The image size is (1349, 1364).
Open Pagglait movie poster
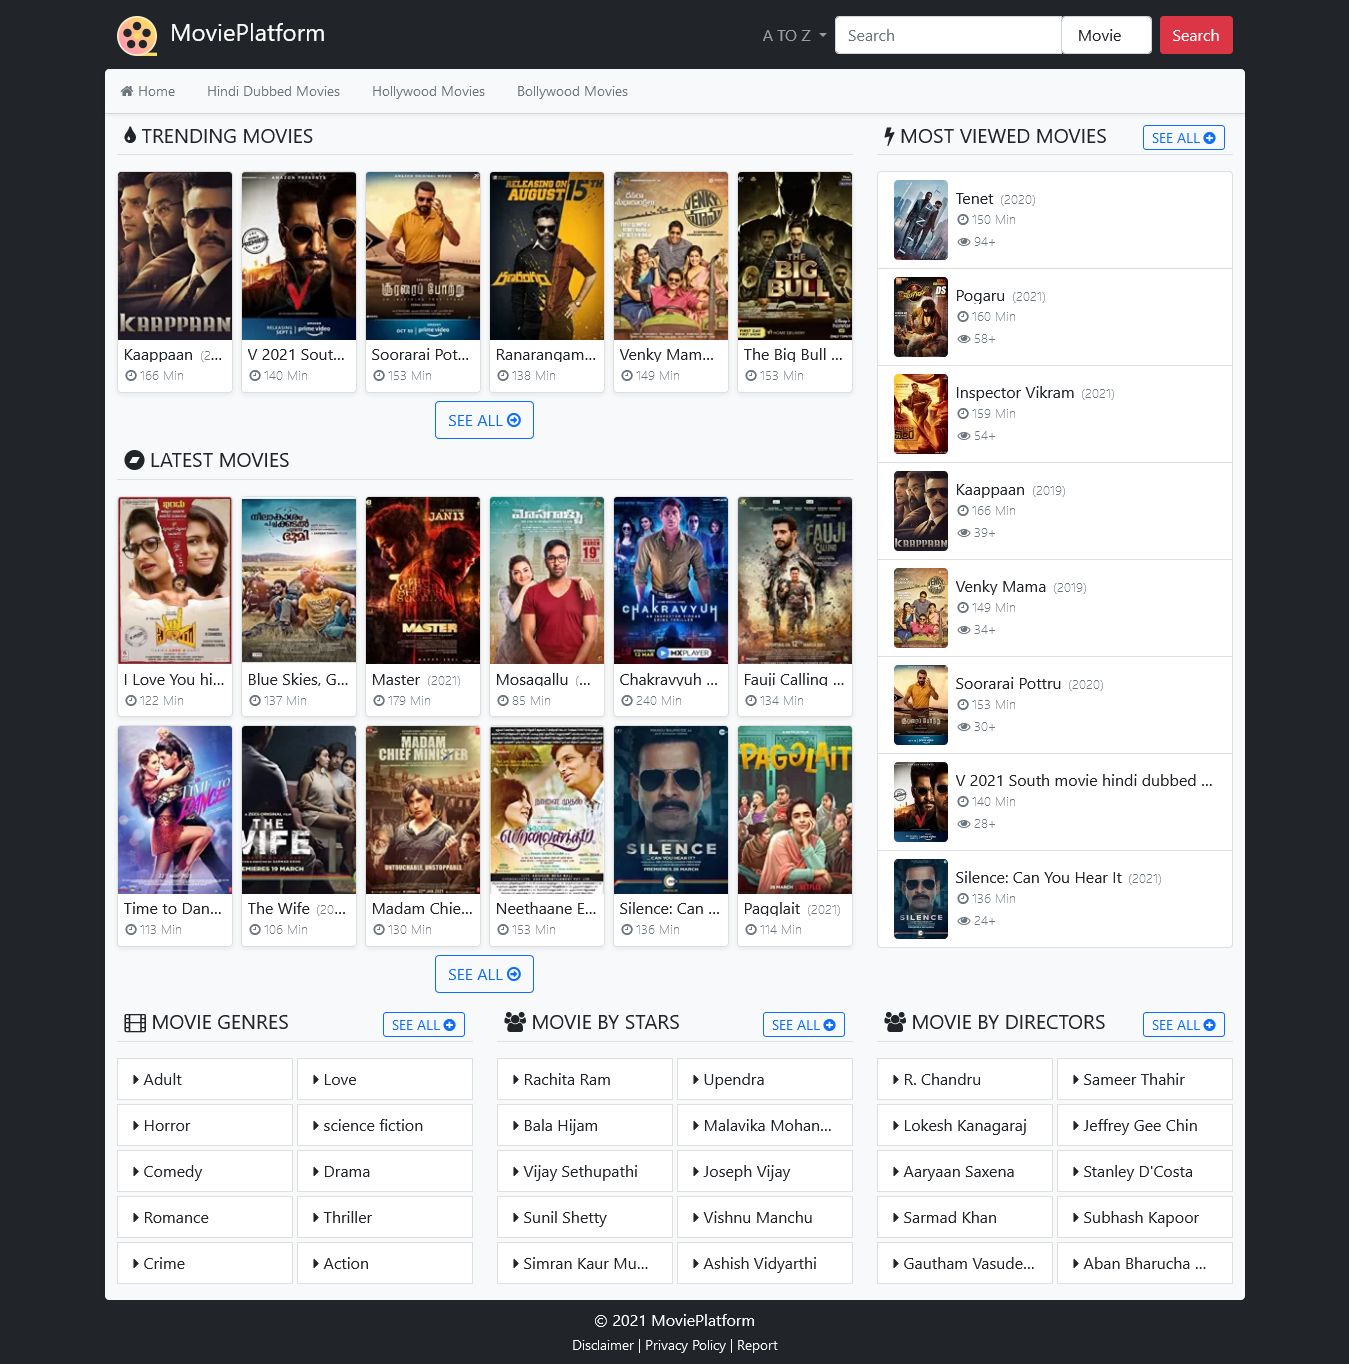tap(795, 810)
